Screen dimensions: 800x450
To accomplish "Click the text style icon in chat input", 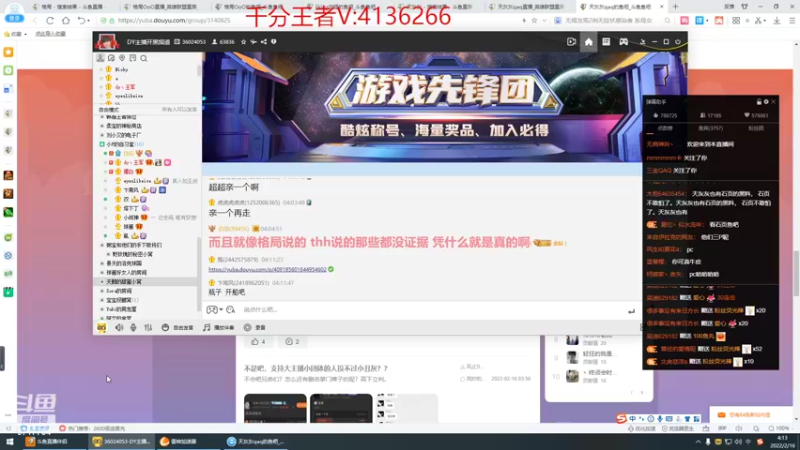I will [231, 310].
